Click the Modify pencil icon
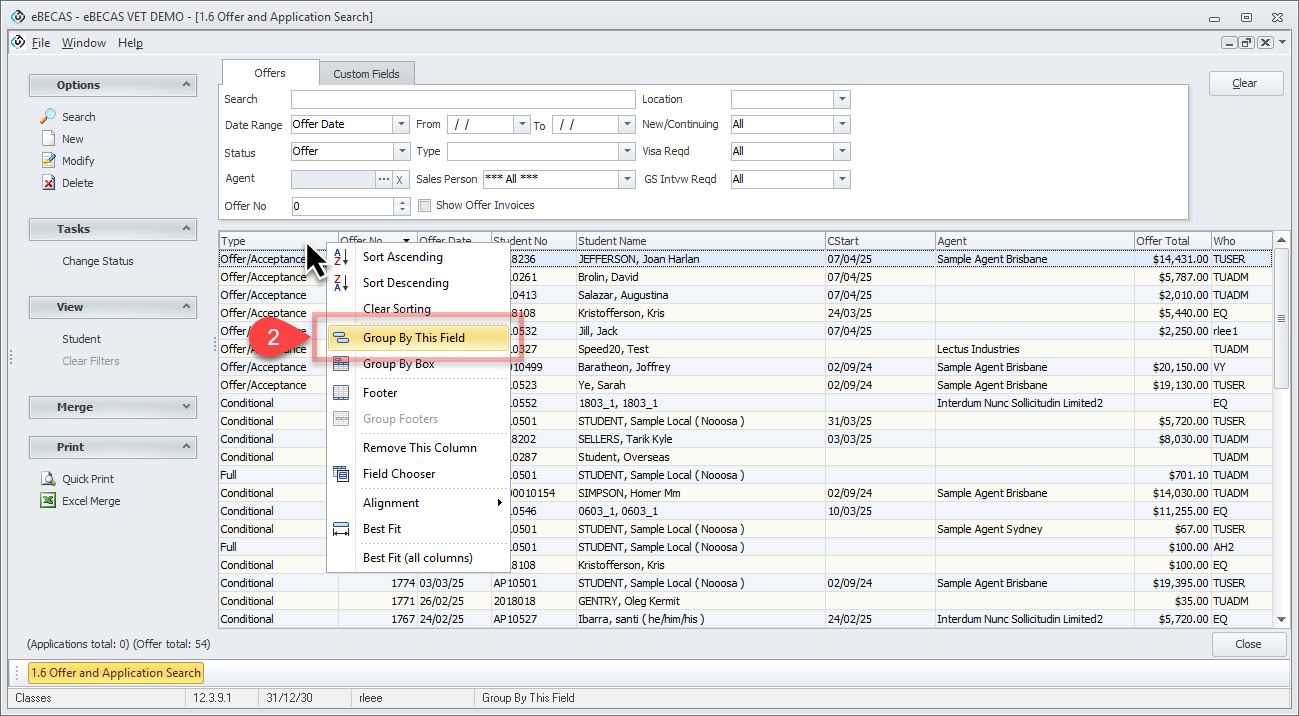The image size is (1299, 716). (48, 161)
